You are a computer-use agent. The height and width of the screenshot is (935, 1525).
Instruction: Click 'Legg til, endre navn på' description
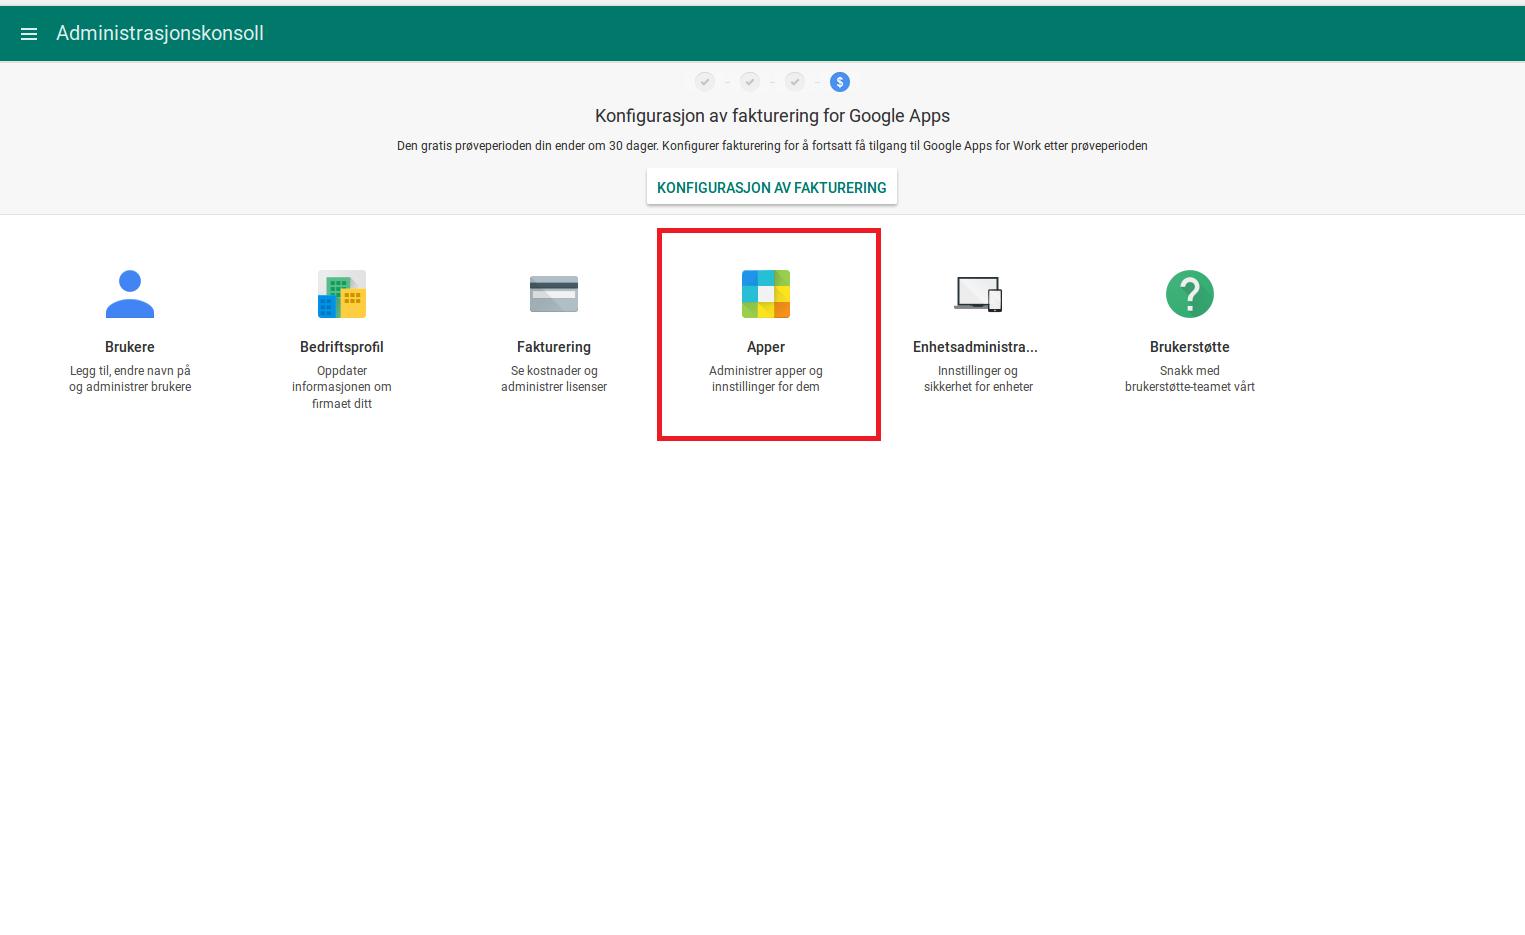pyautogui.click(x=130, y=371)
